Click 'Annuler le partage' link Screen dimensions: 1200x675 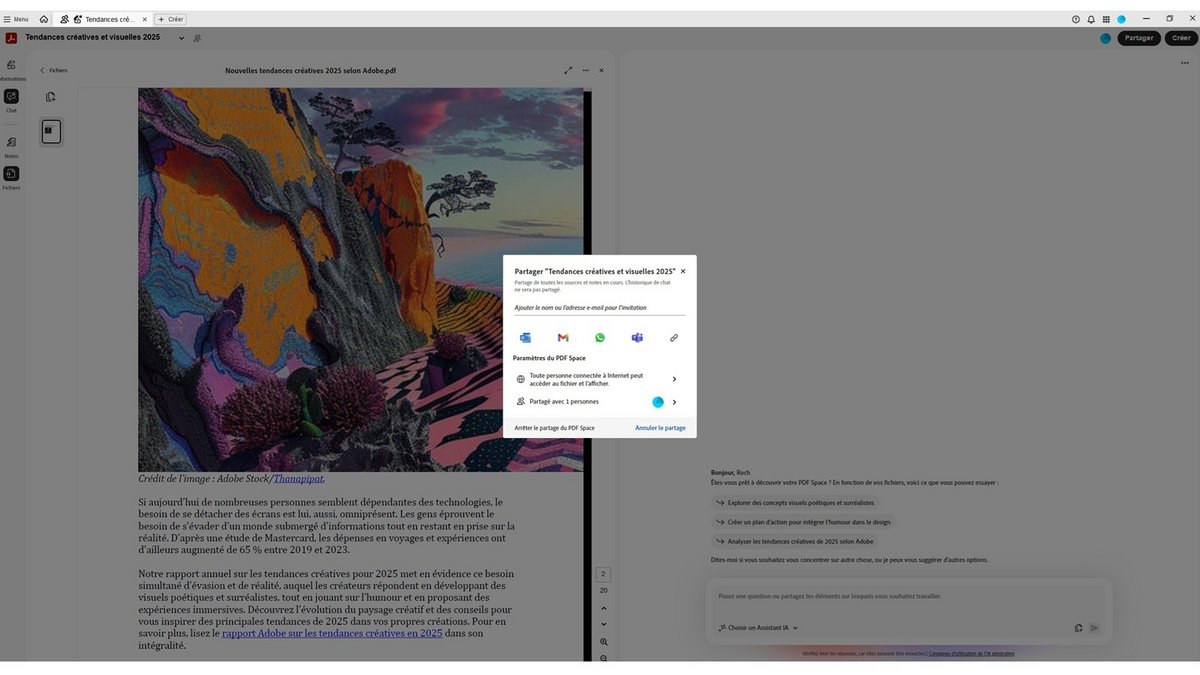(660, 428)
